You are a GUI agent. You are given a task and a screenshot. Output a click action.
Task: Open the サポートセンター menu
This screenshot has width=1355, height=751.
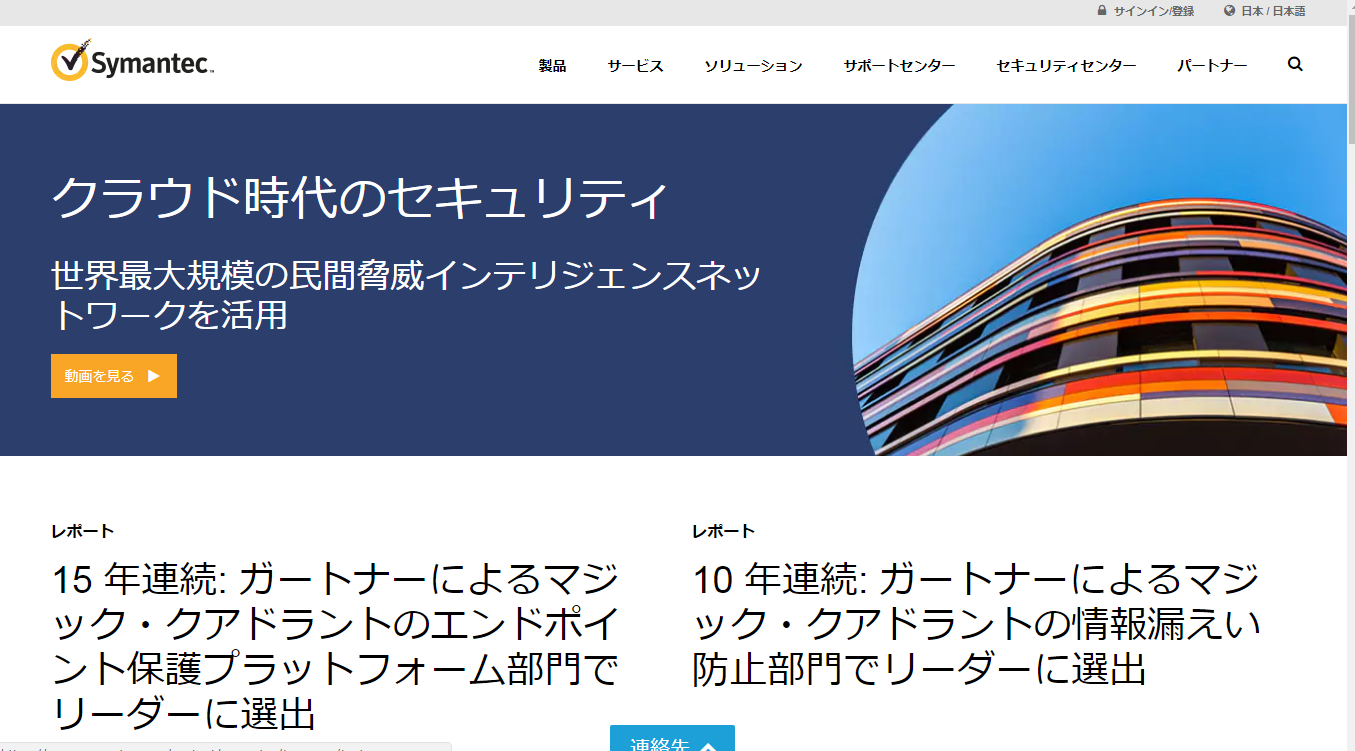pos(898,66)
